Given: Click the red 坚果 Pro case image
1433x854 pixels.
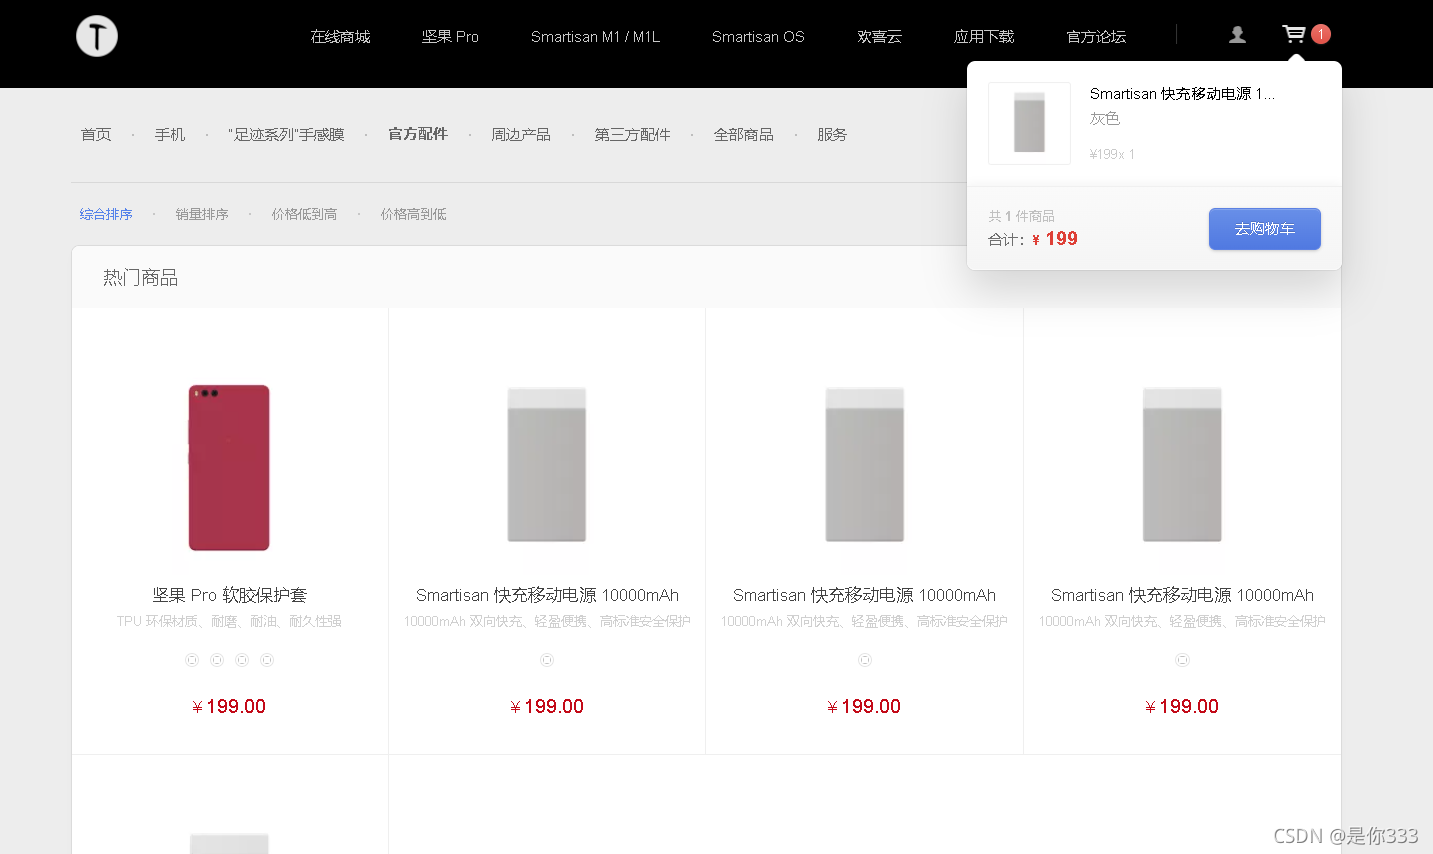Looking at the screenshot, I should (229, 468).
